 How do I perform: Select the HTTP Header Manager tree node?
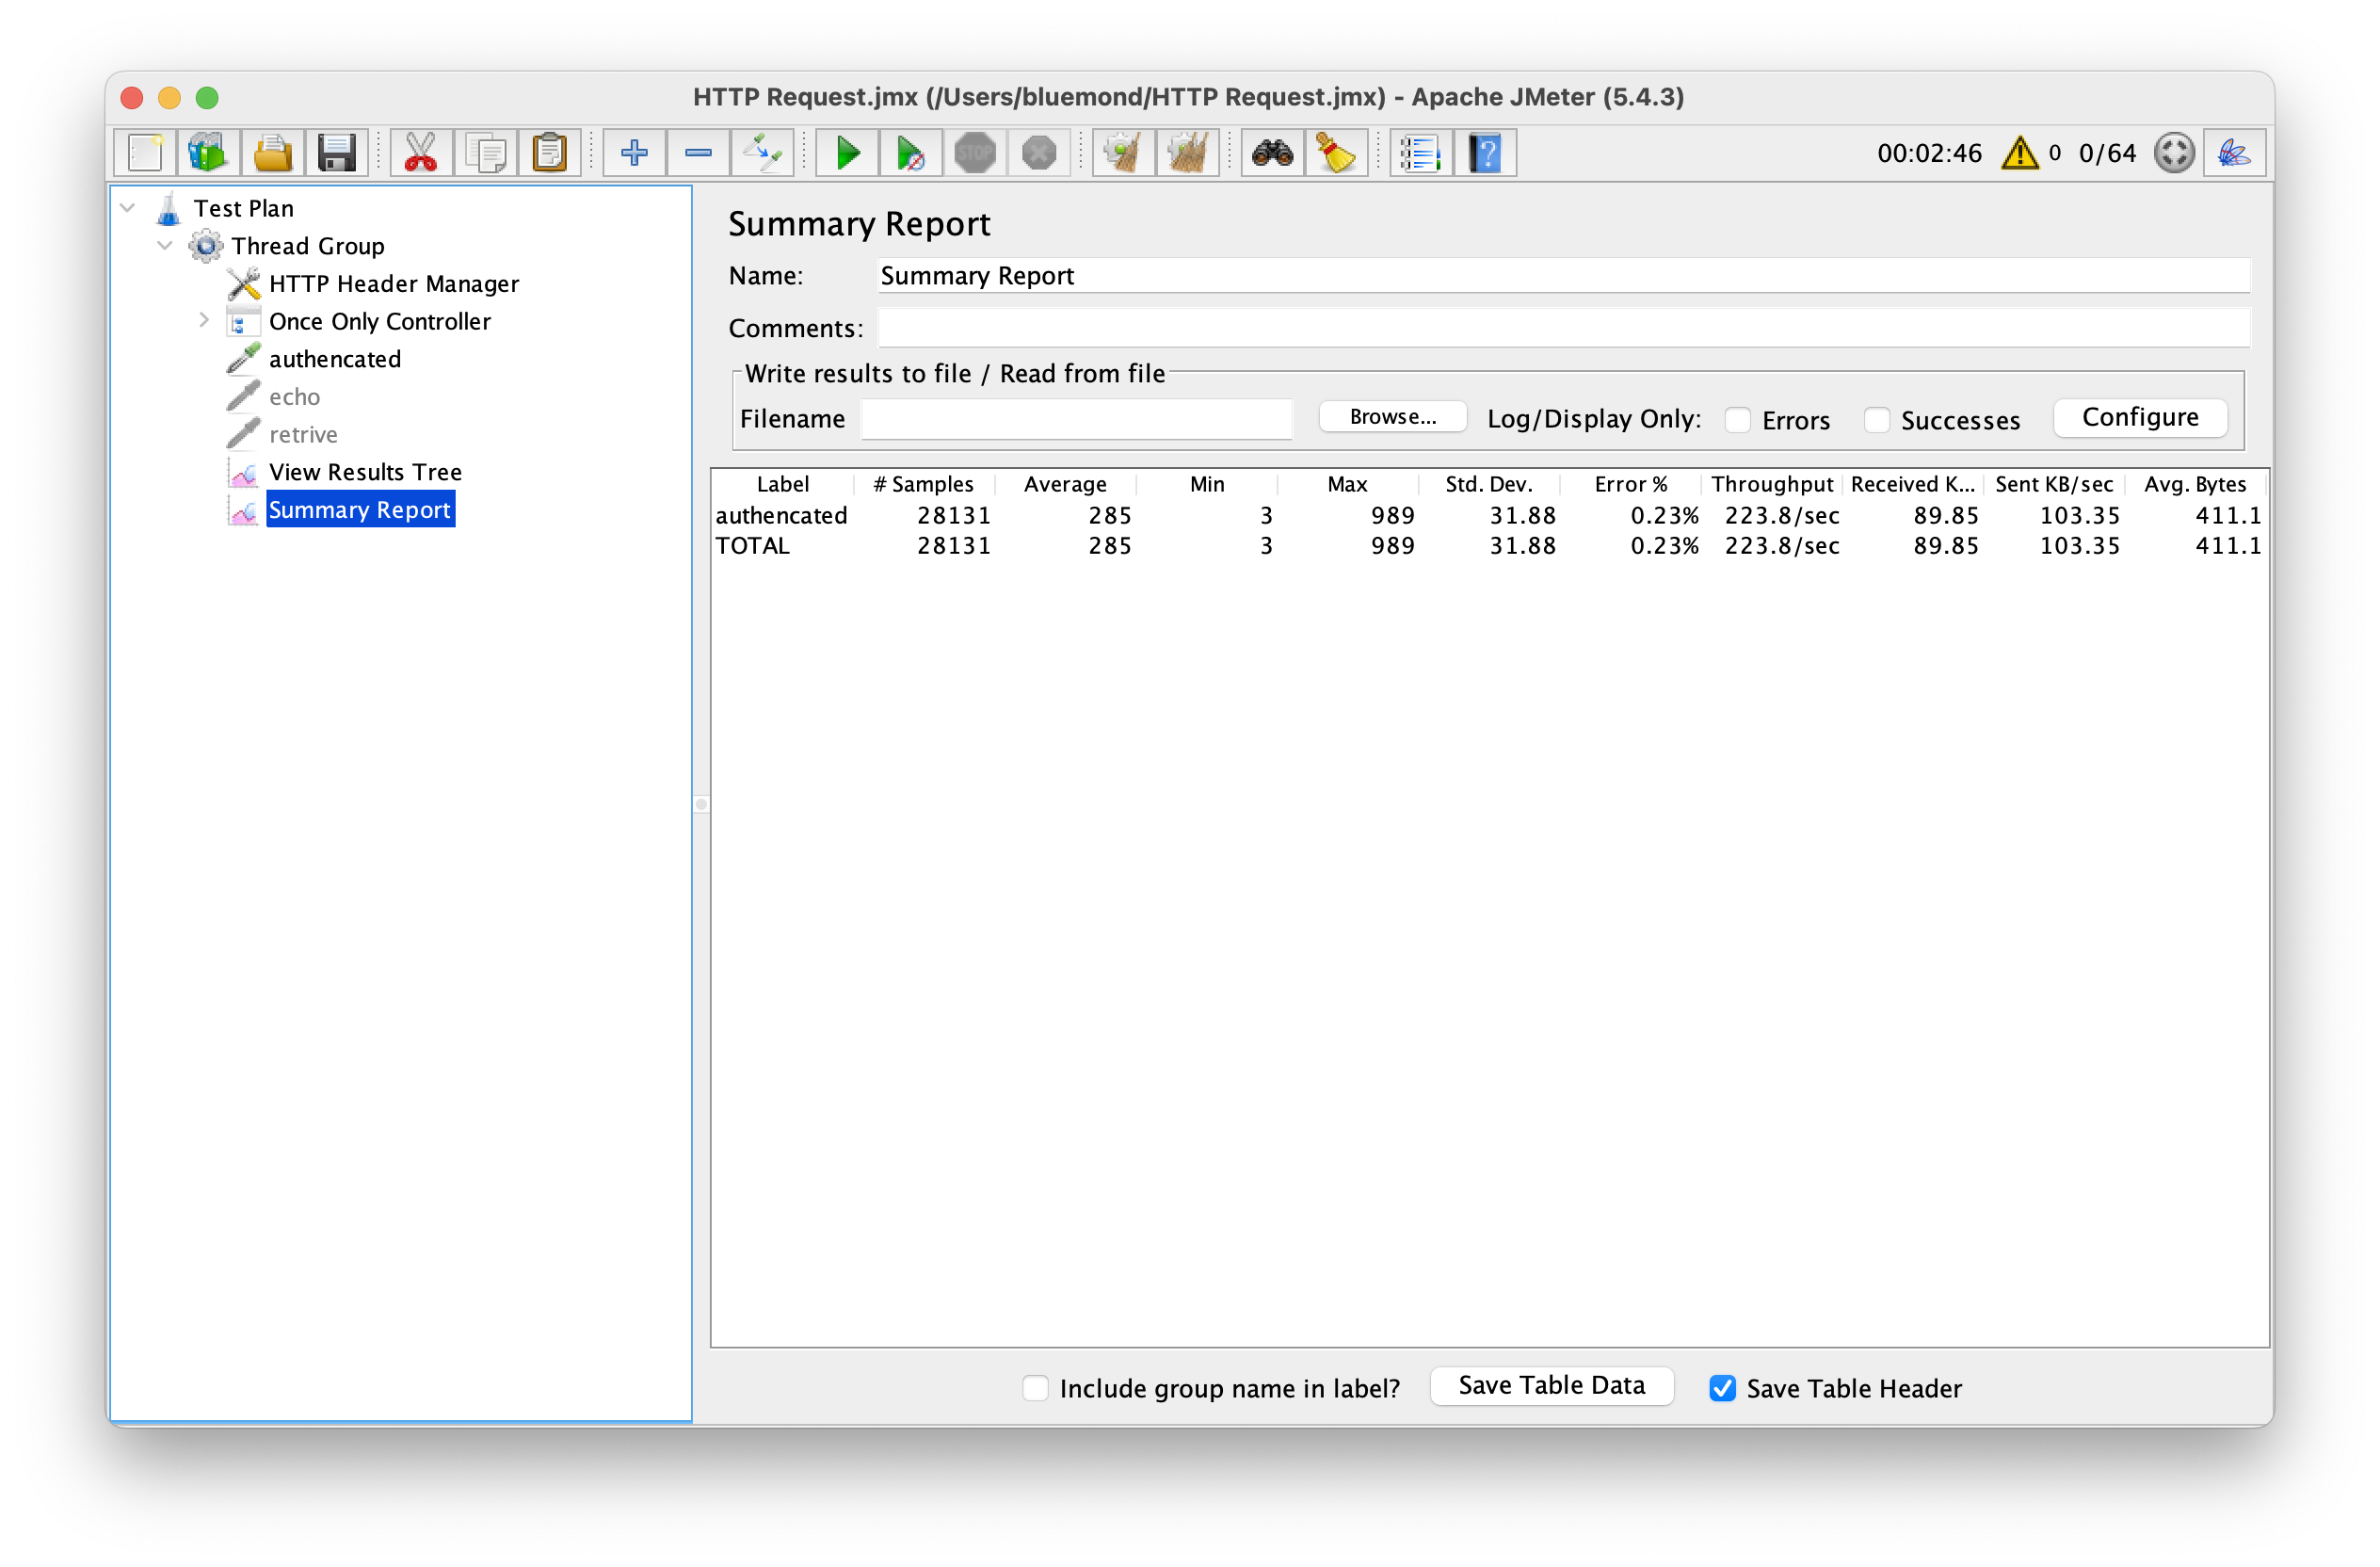[394, 284]
